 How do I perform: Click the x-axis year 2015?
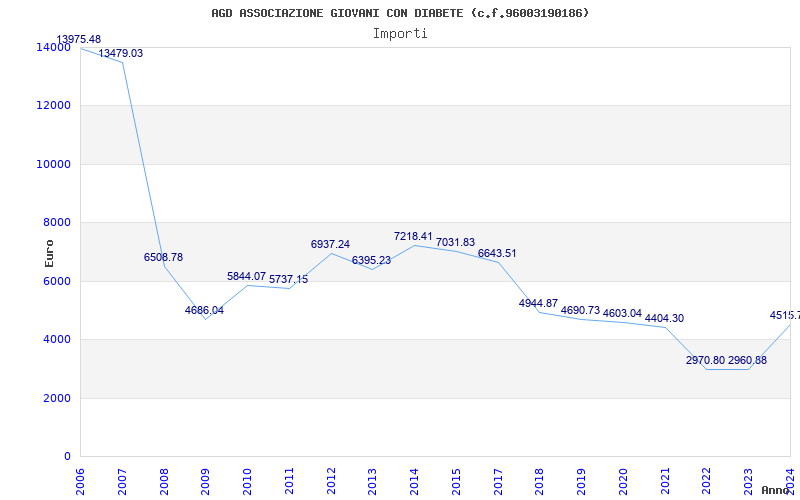coord(457,481)
